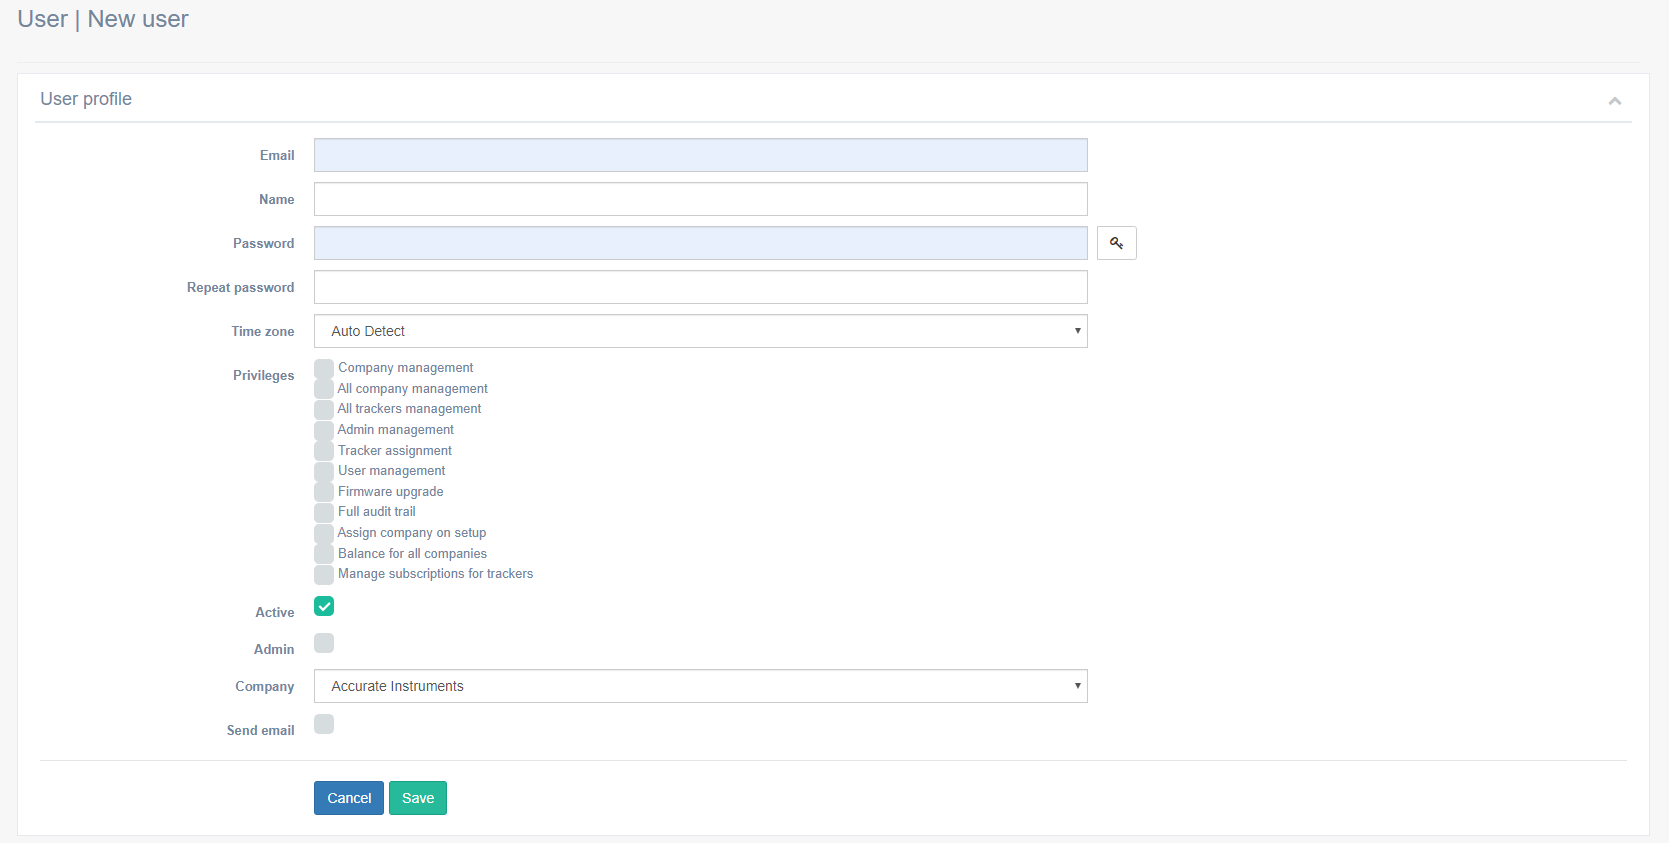Viewport: 1669px width, 843px height.
Task: Tick the Tracker assignment checkbox
Action: 324,451
